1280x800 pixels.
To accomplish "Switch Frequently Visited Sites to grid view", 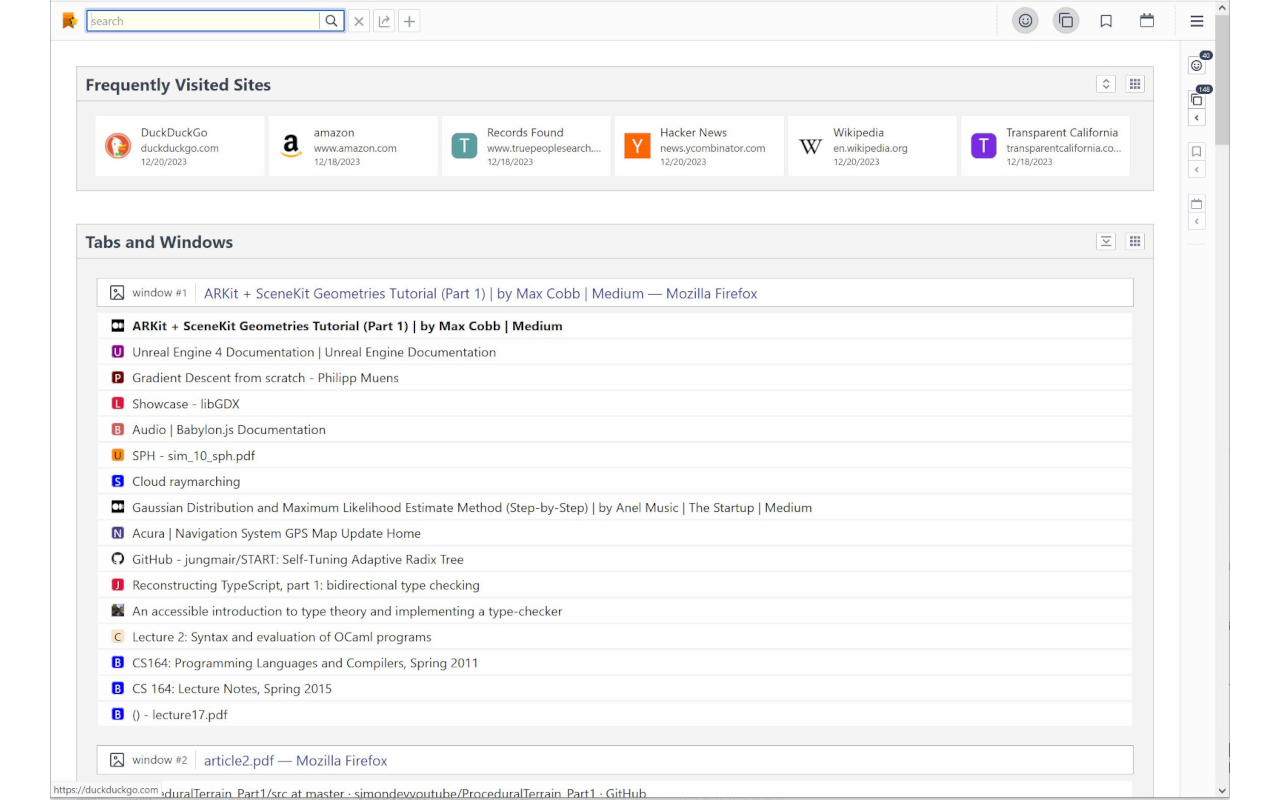I will click(x=1135, y=84).
